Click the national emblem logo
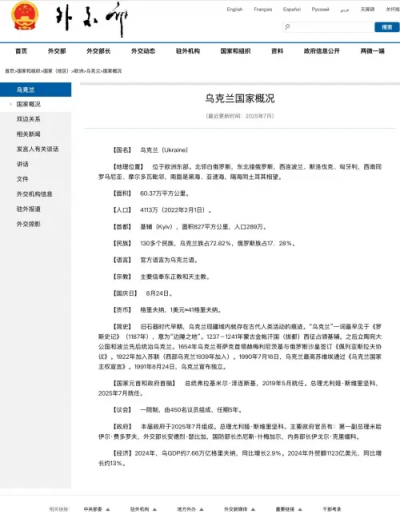400x518 pixels. click(x=25, y=15)
